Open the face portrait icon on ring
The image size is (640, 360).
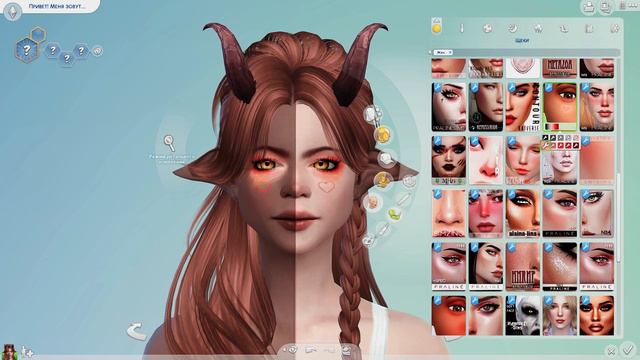pyautogui.click(x=372, y=202)
